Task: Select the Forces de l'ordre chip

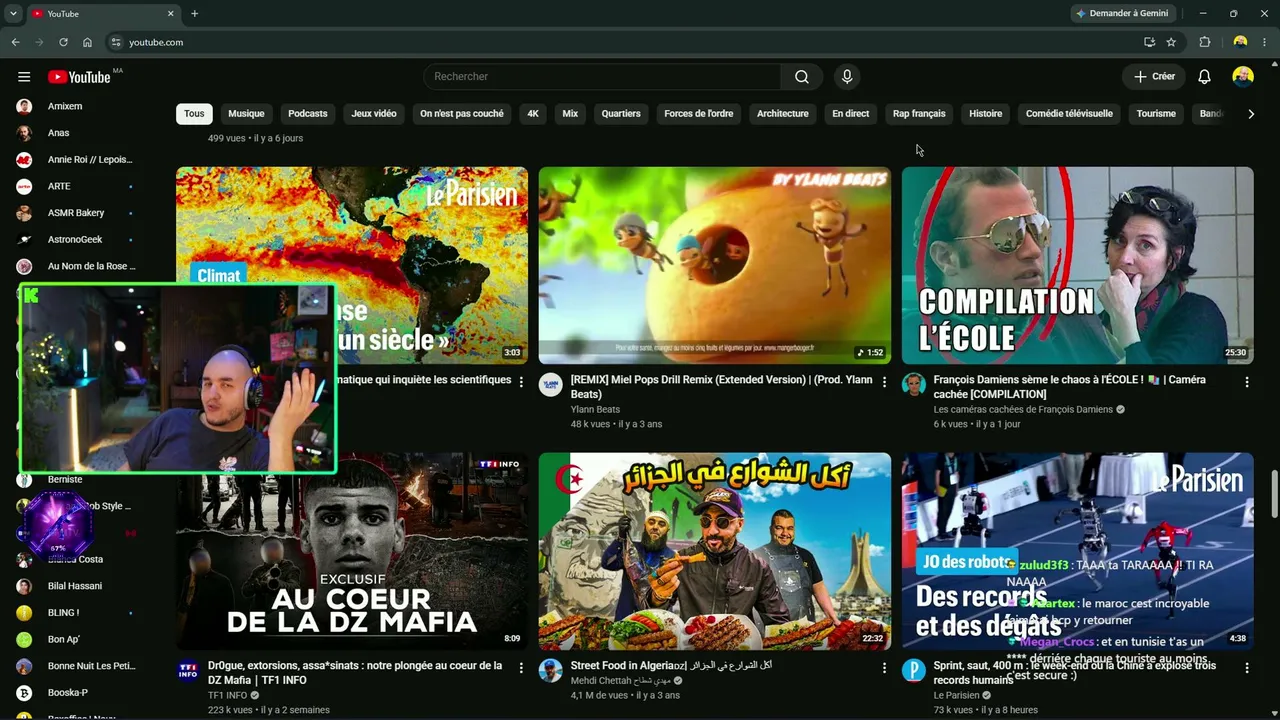Action: [x=699, y=114]
